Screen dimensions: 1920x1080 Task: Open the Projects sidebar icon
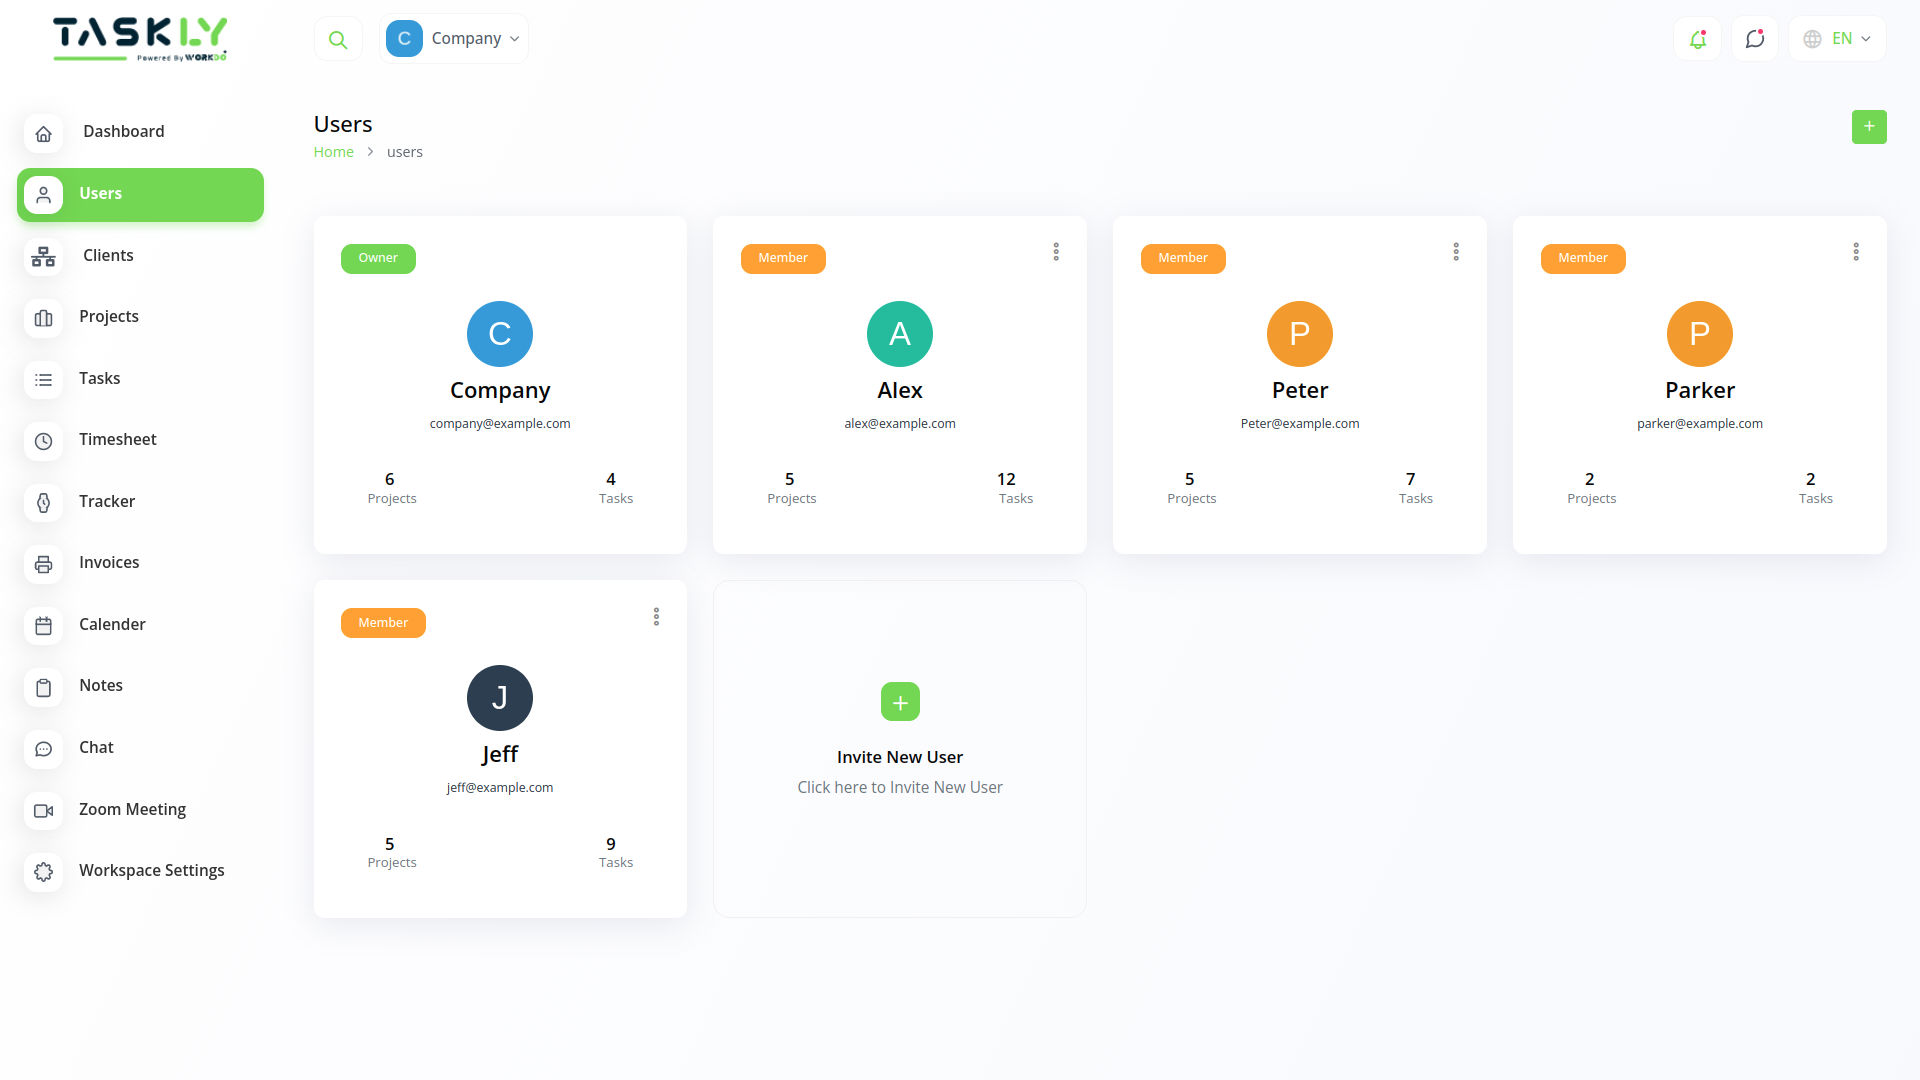(x=43, y=318)
